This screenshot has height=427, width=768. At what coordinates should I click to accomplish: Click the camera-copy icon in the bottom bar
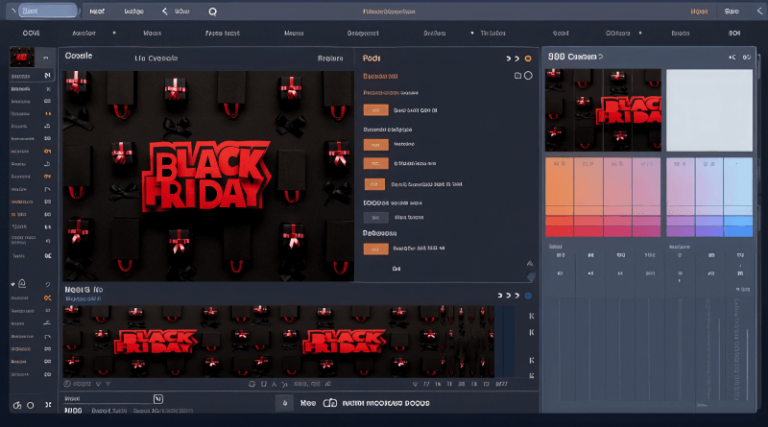[330, 403]
